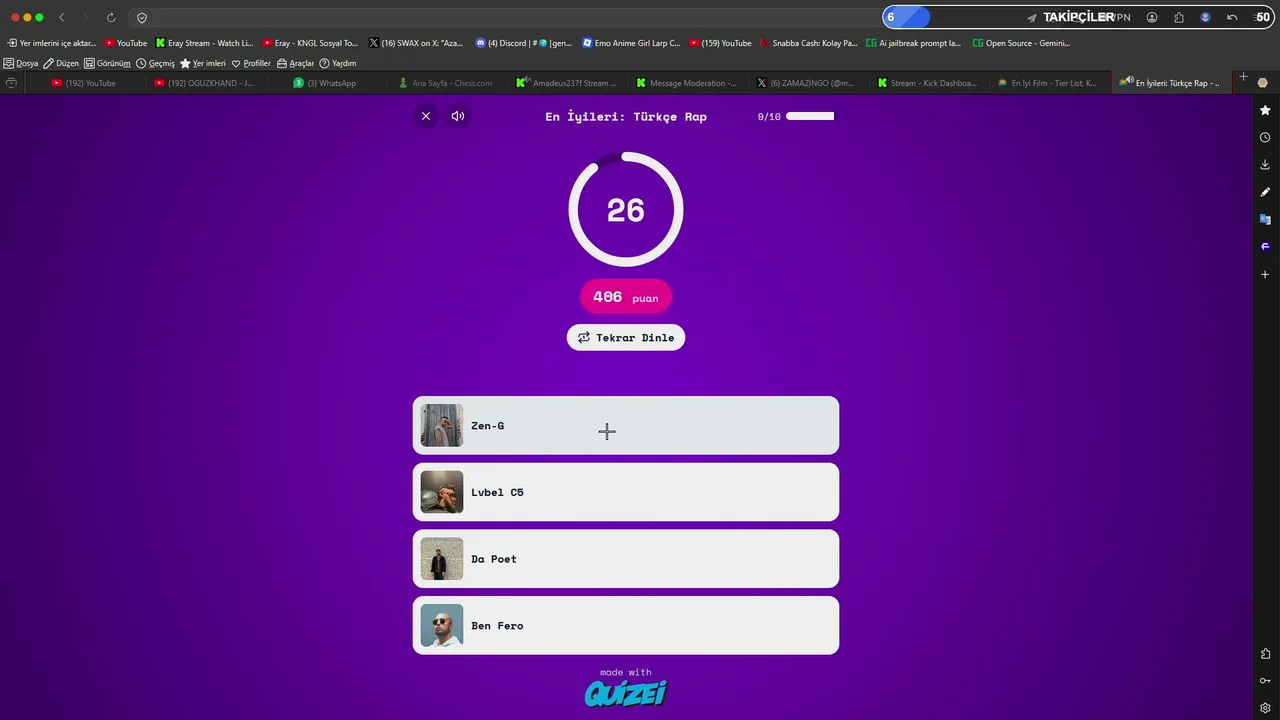Image resolution: width=1280 pixels, height=720 pixels.
Task: Open the Yer imleri menu
Action: pos(203,63)
